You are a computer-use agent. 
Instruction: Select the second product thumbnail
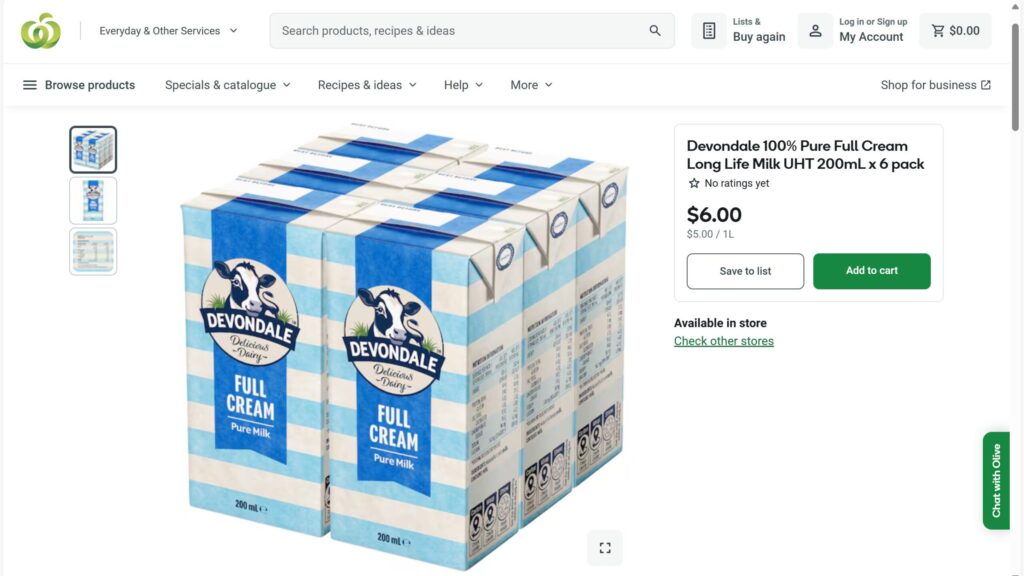click(x=93, y=201)
